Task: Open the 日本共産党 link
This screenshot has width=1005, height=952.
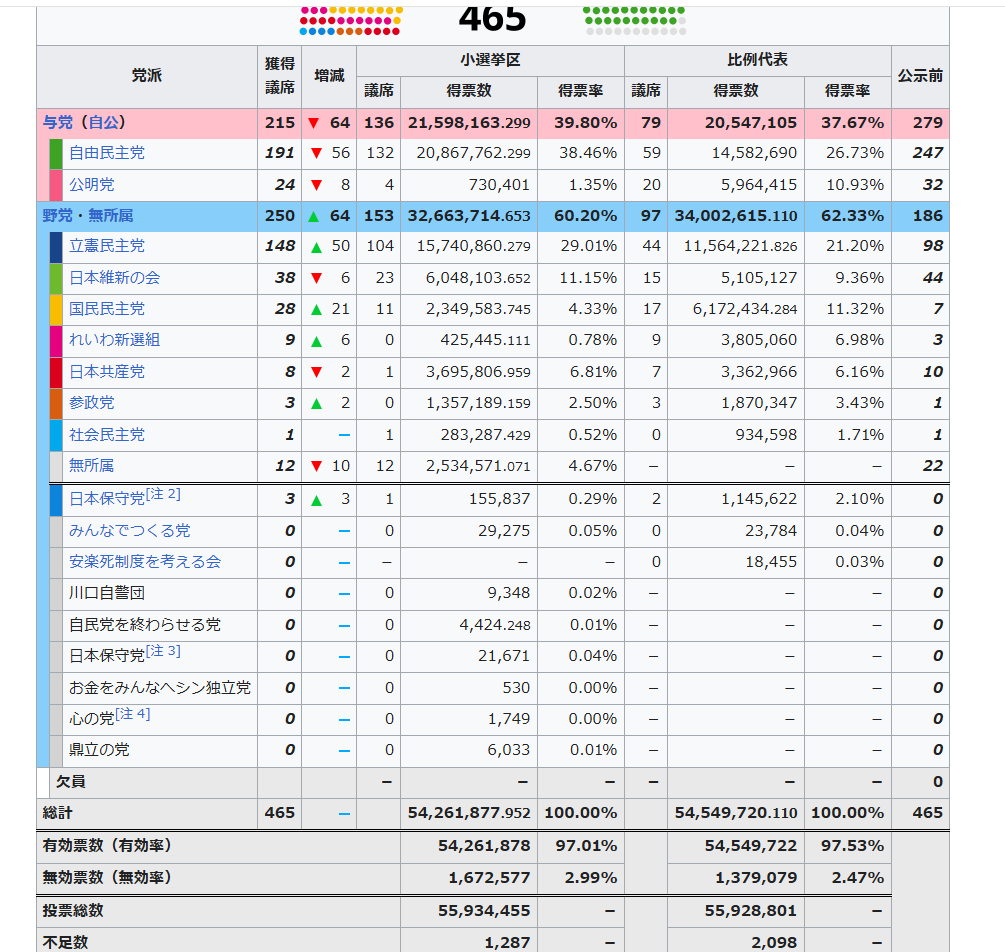Action: click(x=107, y=372)
